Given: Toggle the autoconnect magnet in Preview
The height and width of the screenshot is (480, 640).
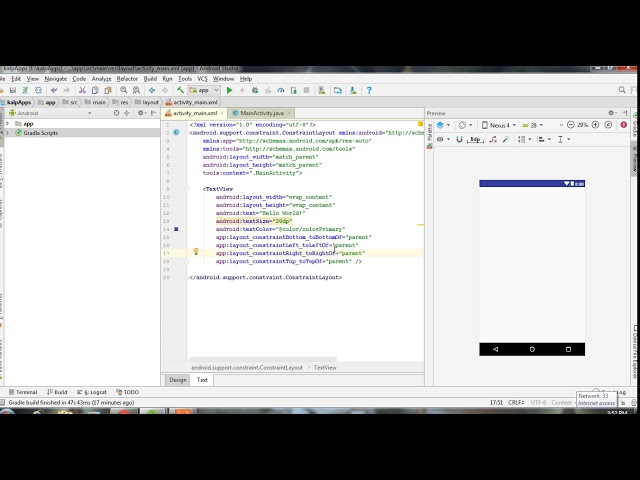Looking at the screenshot, I should [x=459, y=139].
